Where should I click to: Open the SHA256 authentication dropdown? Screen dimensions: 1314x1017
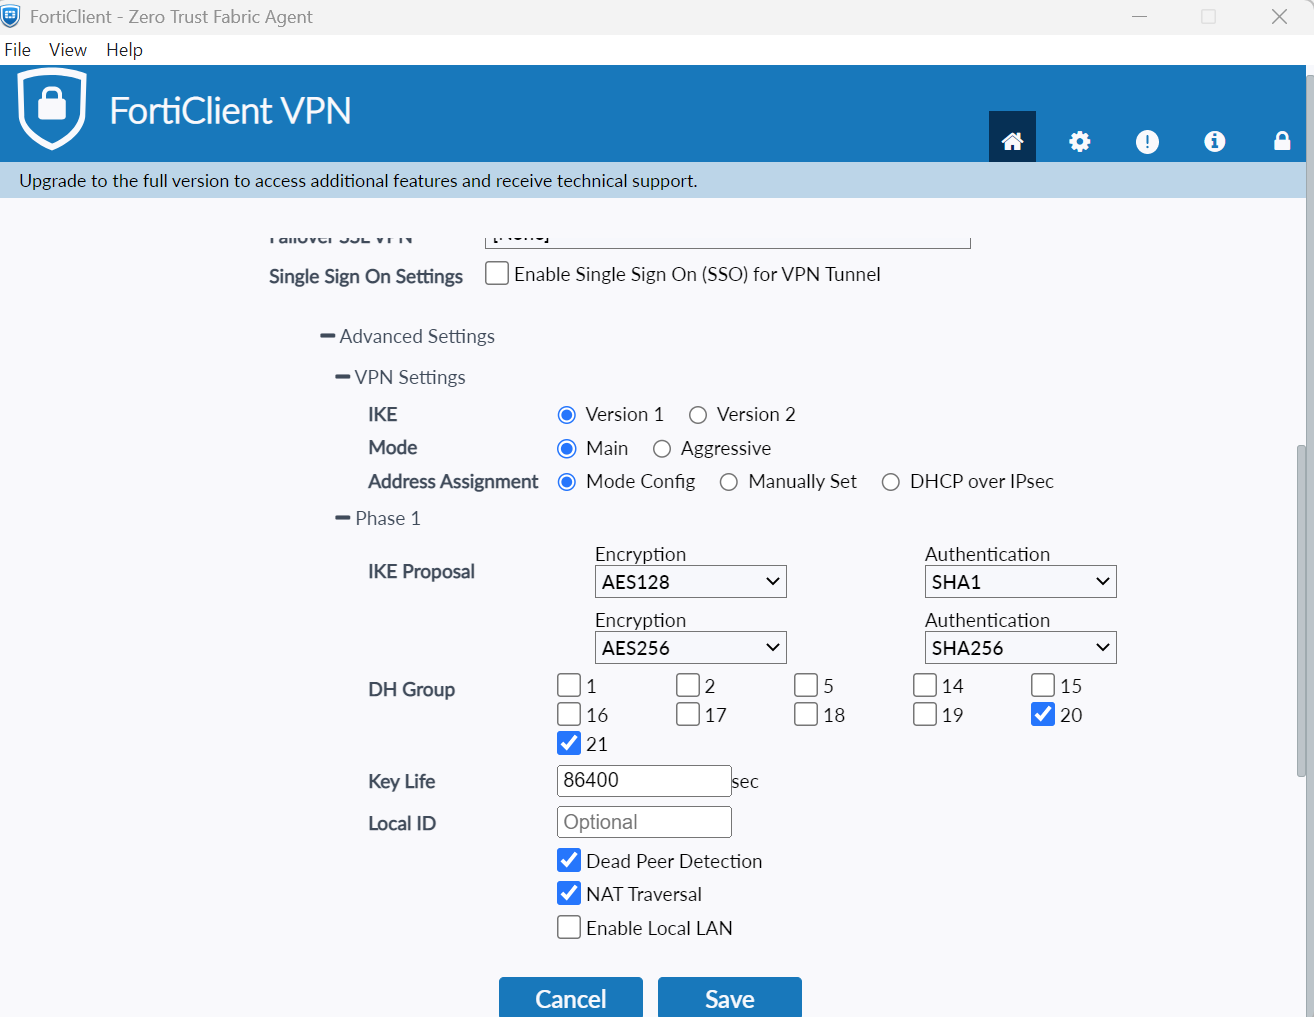click(1020, 648)
